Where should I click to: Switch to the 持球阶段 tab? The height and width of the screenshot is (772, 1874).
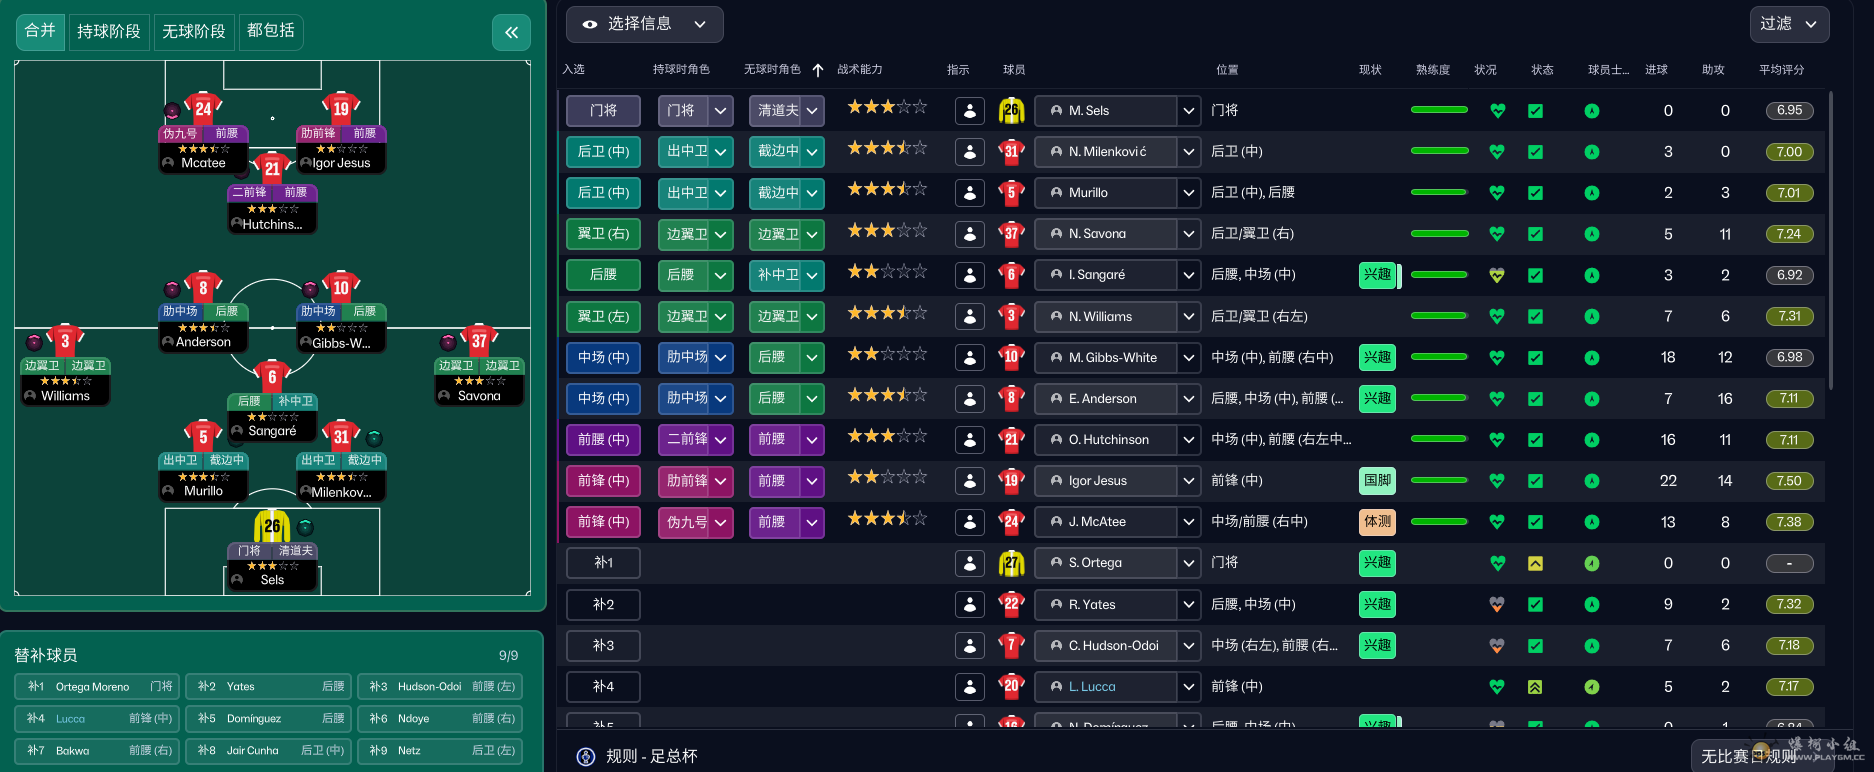click(109, 31)
